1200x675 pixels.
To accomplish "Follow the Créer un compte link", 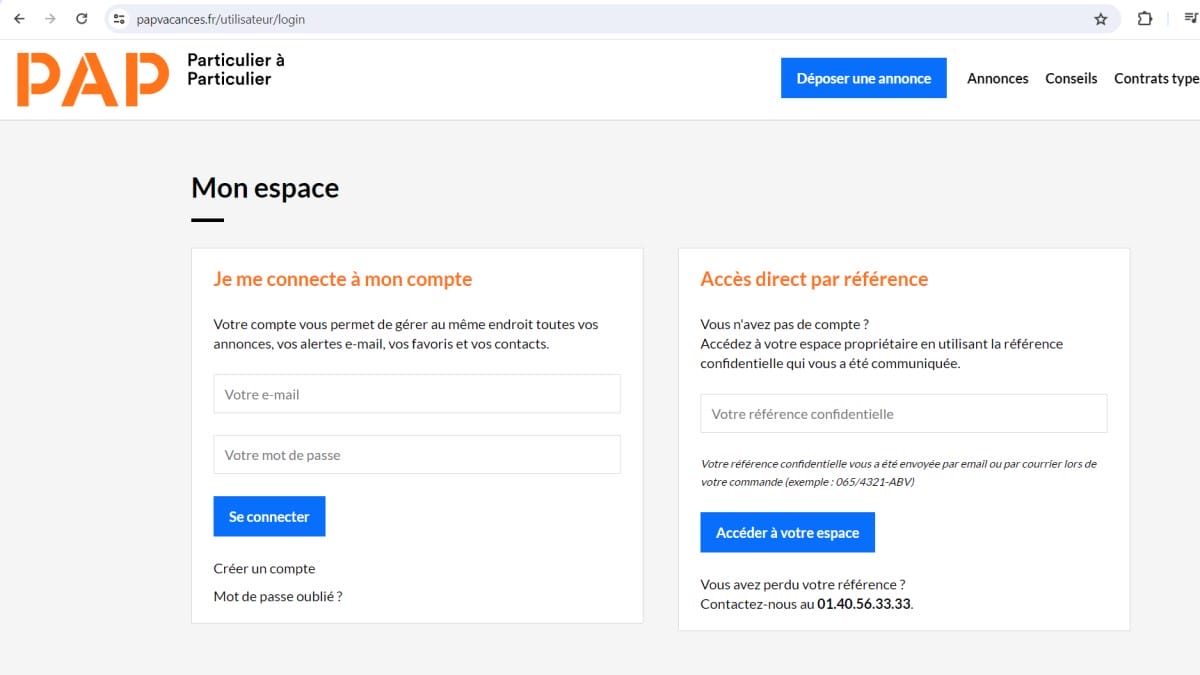I will [264, 568].
